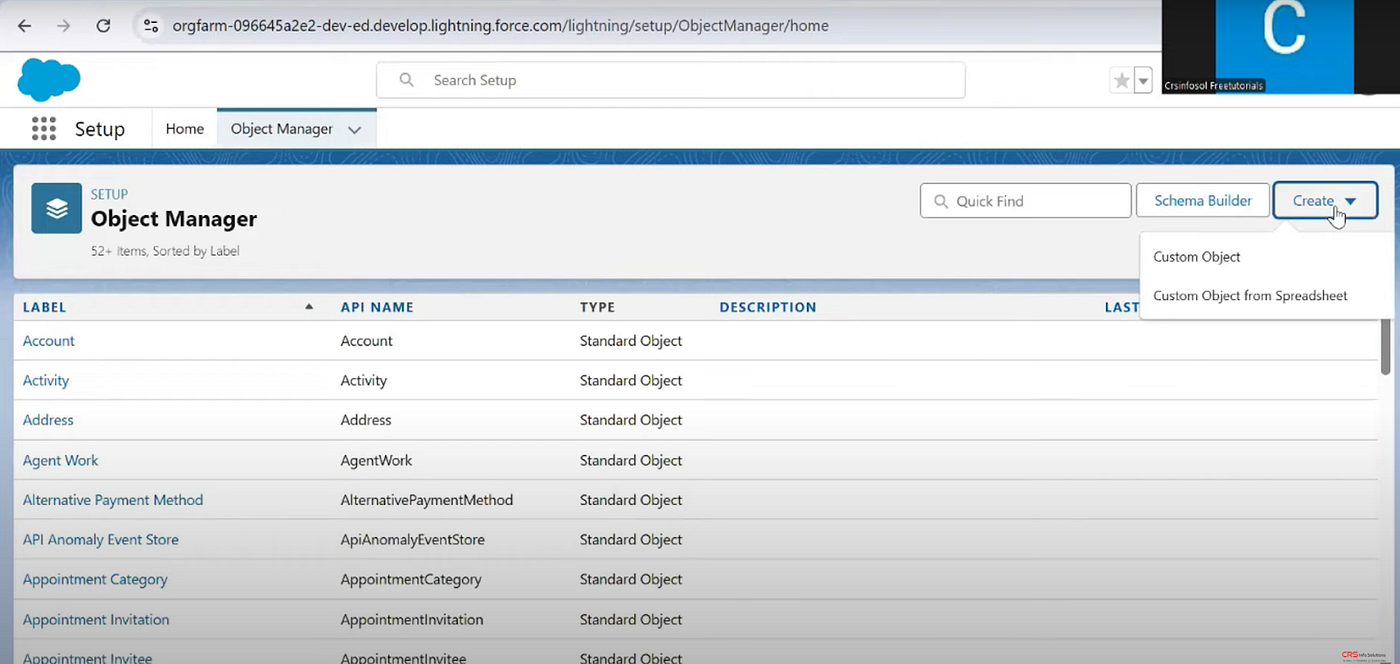
Task: Click the browser address bar URL
Action: (500, 26)
